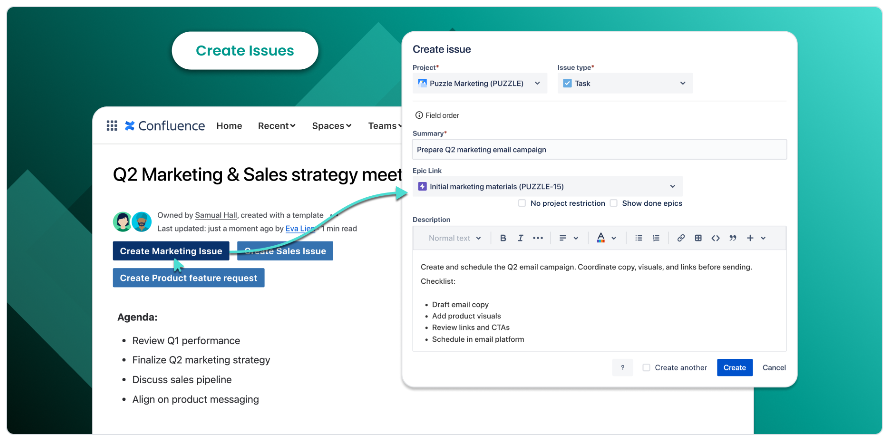Click 'Align on product messaging' agenda item
Viewport: 889px width, 441px height.
point(196,399)
